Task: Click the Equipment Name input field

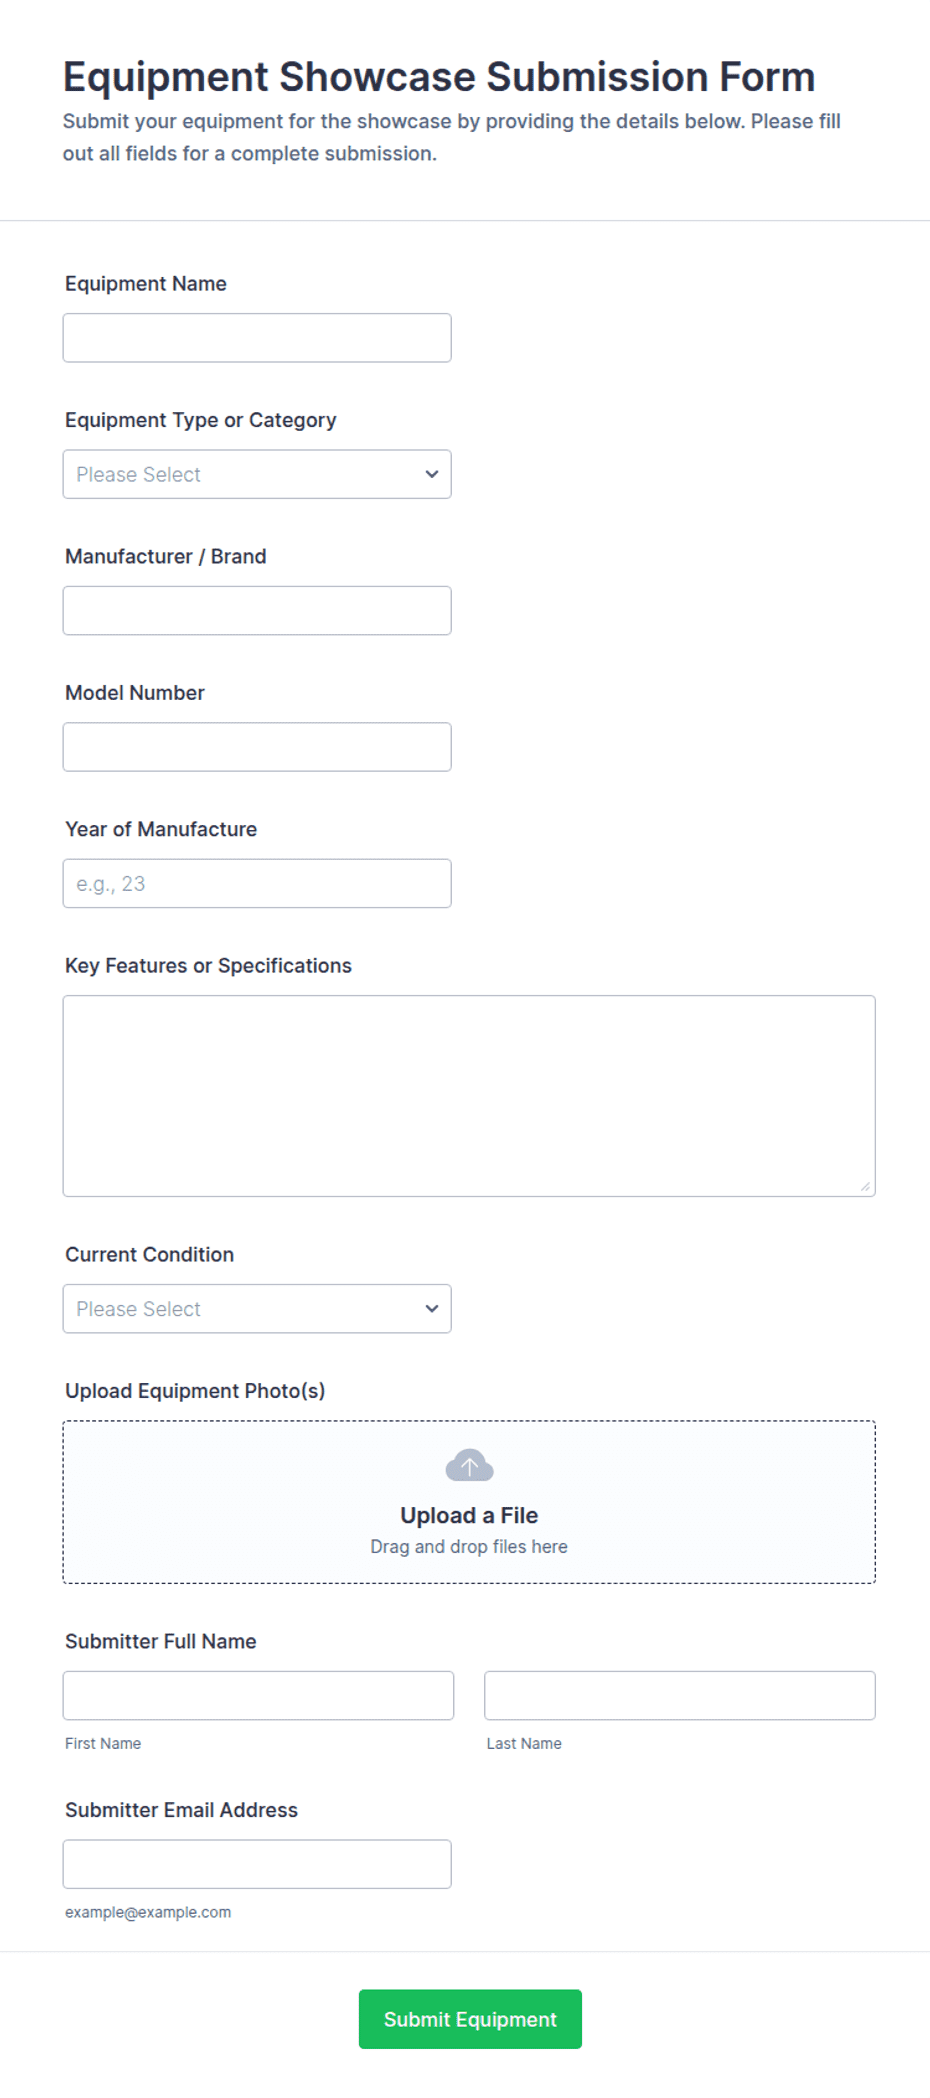Action: pyautogui.click(x=257, y=338)
